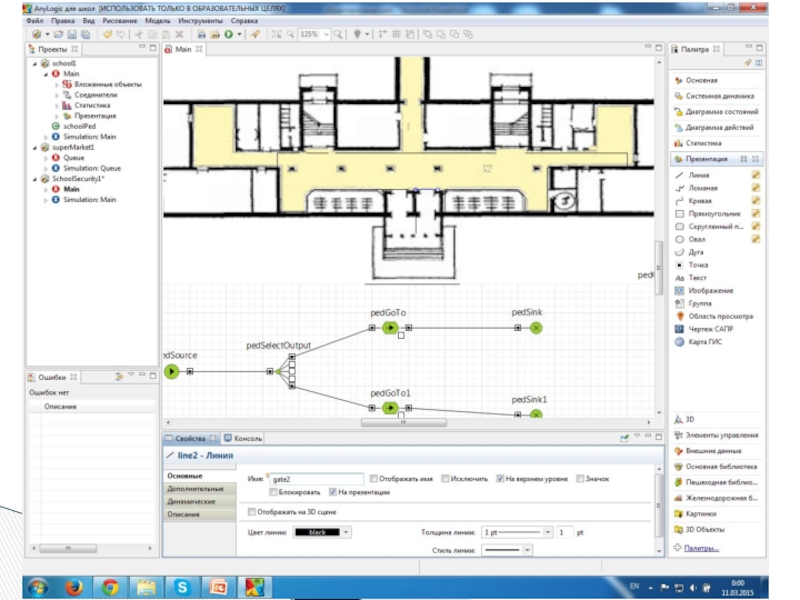800x600 pixels.
Task: Click the black line color swatch
Action: [x=317, y=532]
